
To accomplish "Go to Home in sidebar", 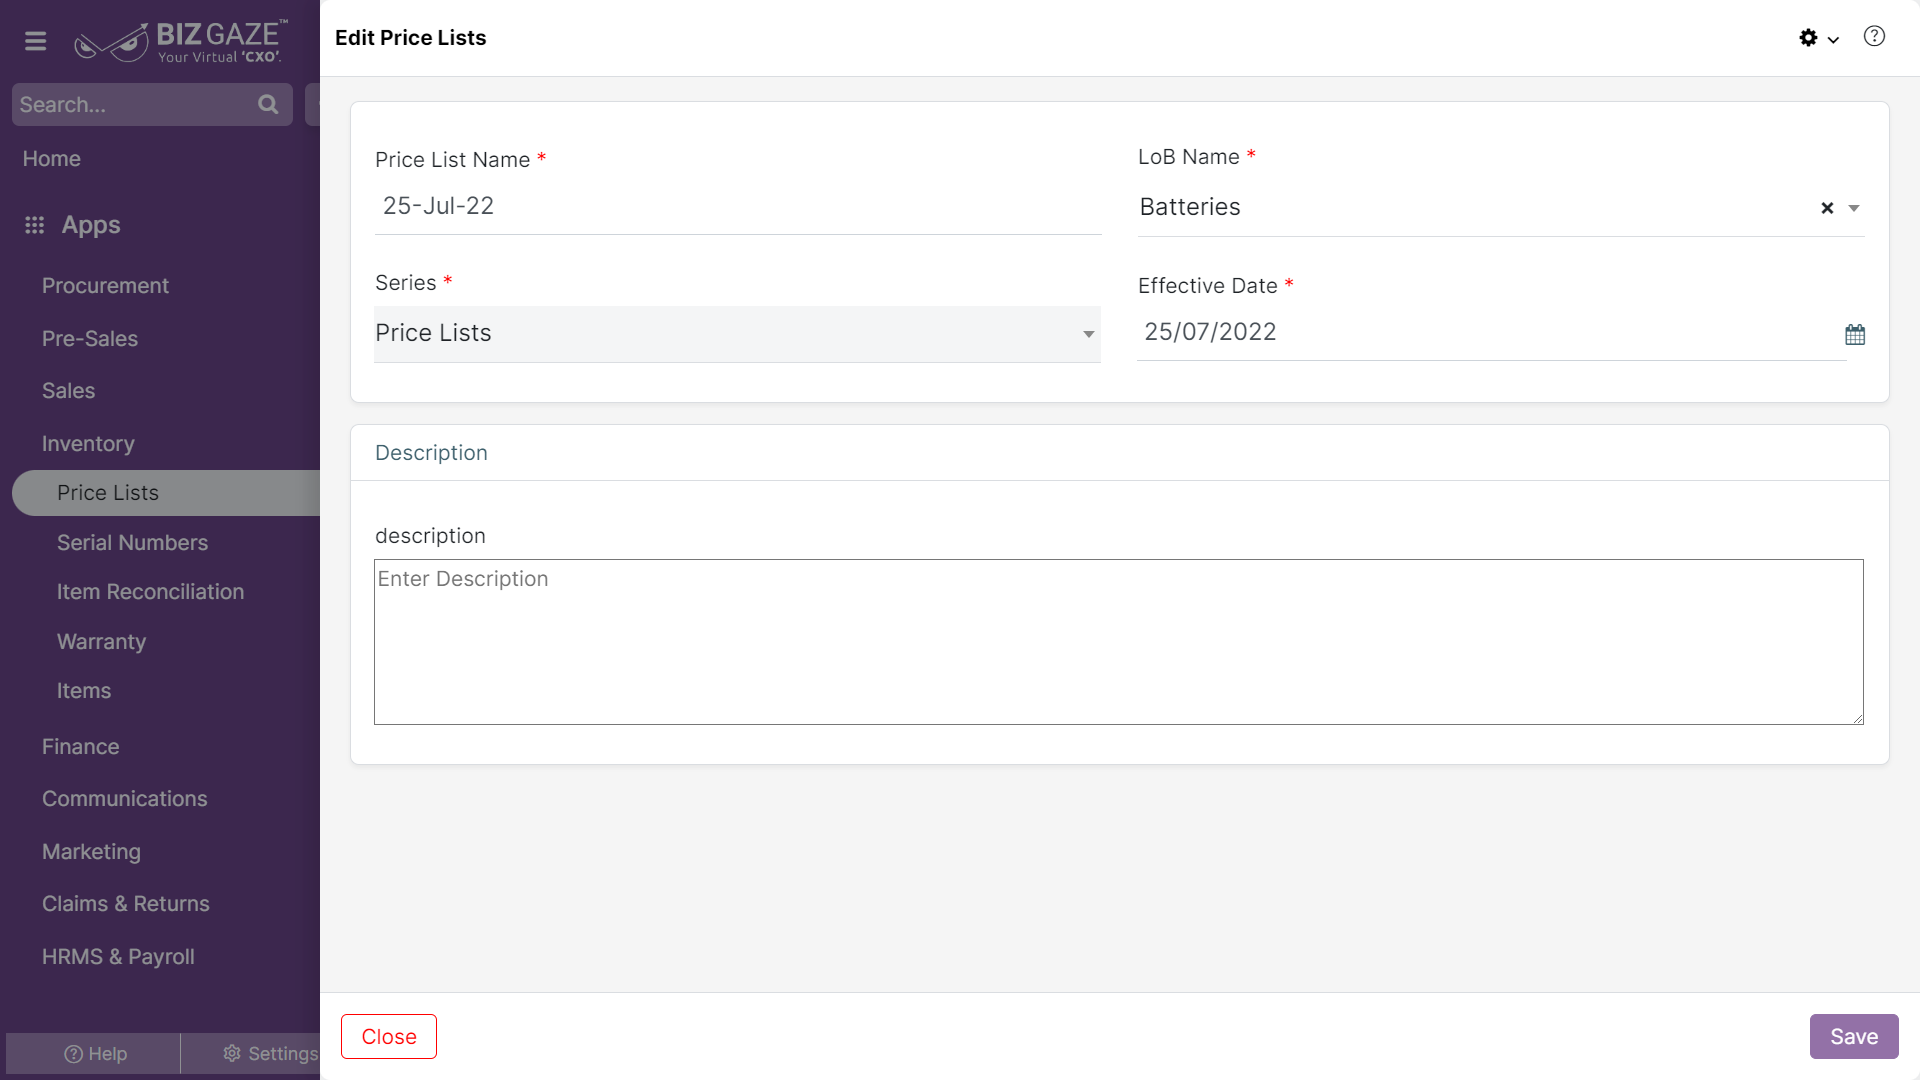I will point(52,158).
